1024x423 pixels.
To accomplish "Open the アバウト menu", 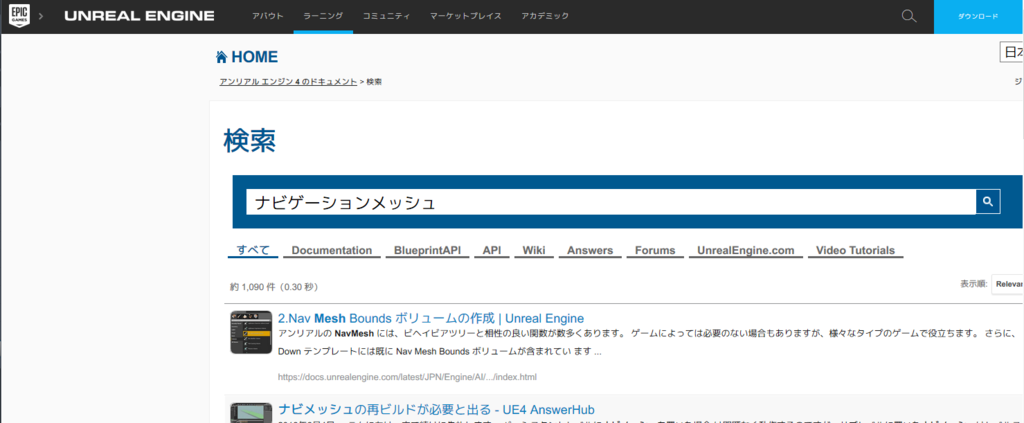I will [268, 16].
